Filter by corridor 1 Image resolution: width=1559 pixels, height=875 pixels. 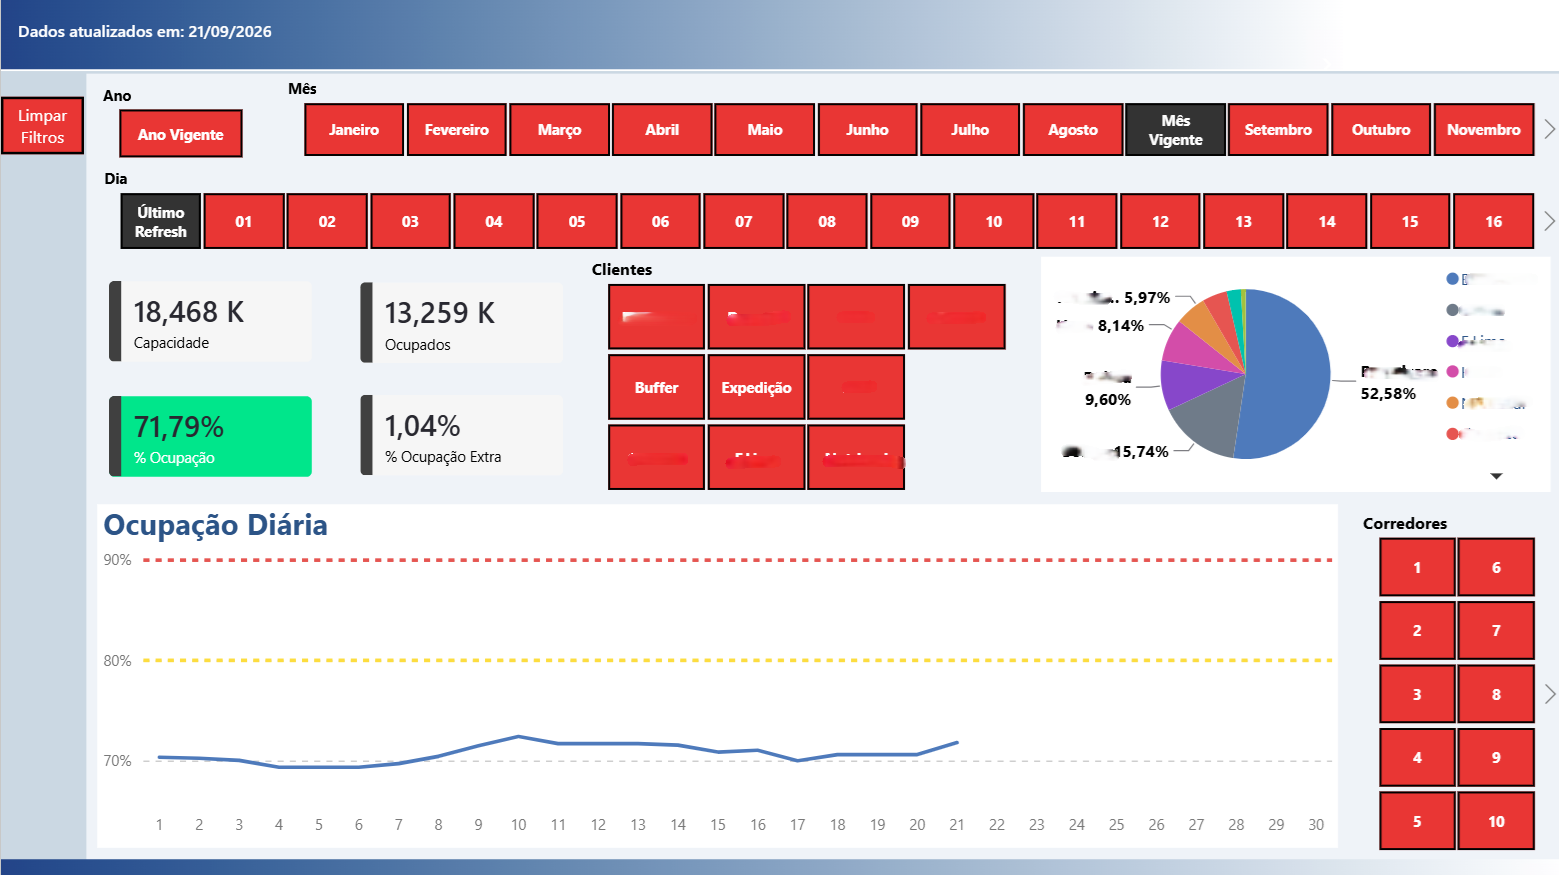point(1417,567)
